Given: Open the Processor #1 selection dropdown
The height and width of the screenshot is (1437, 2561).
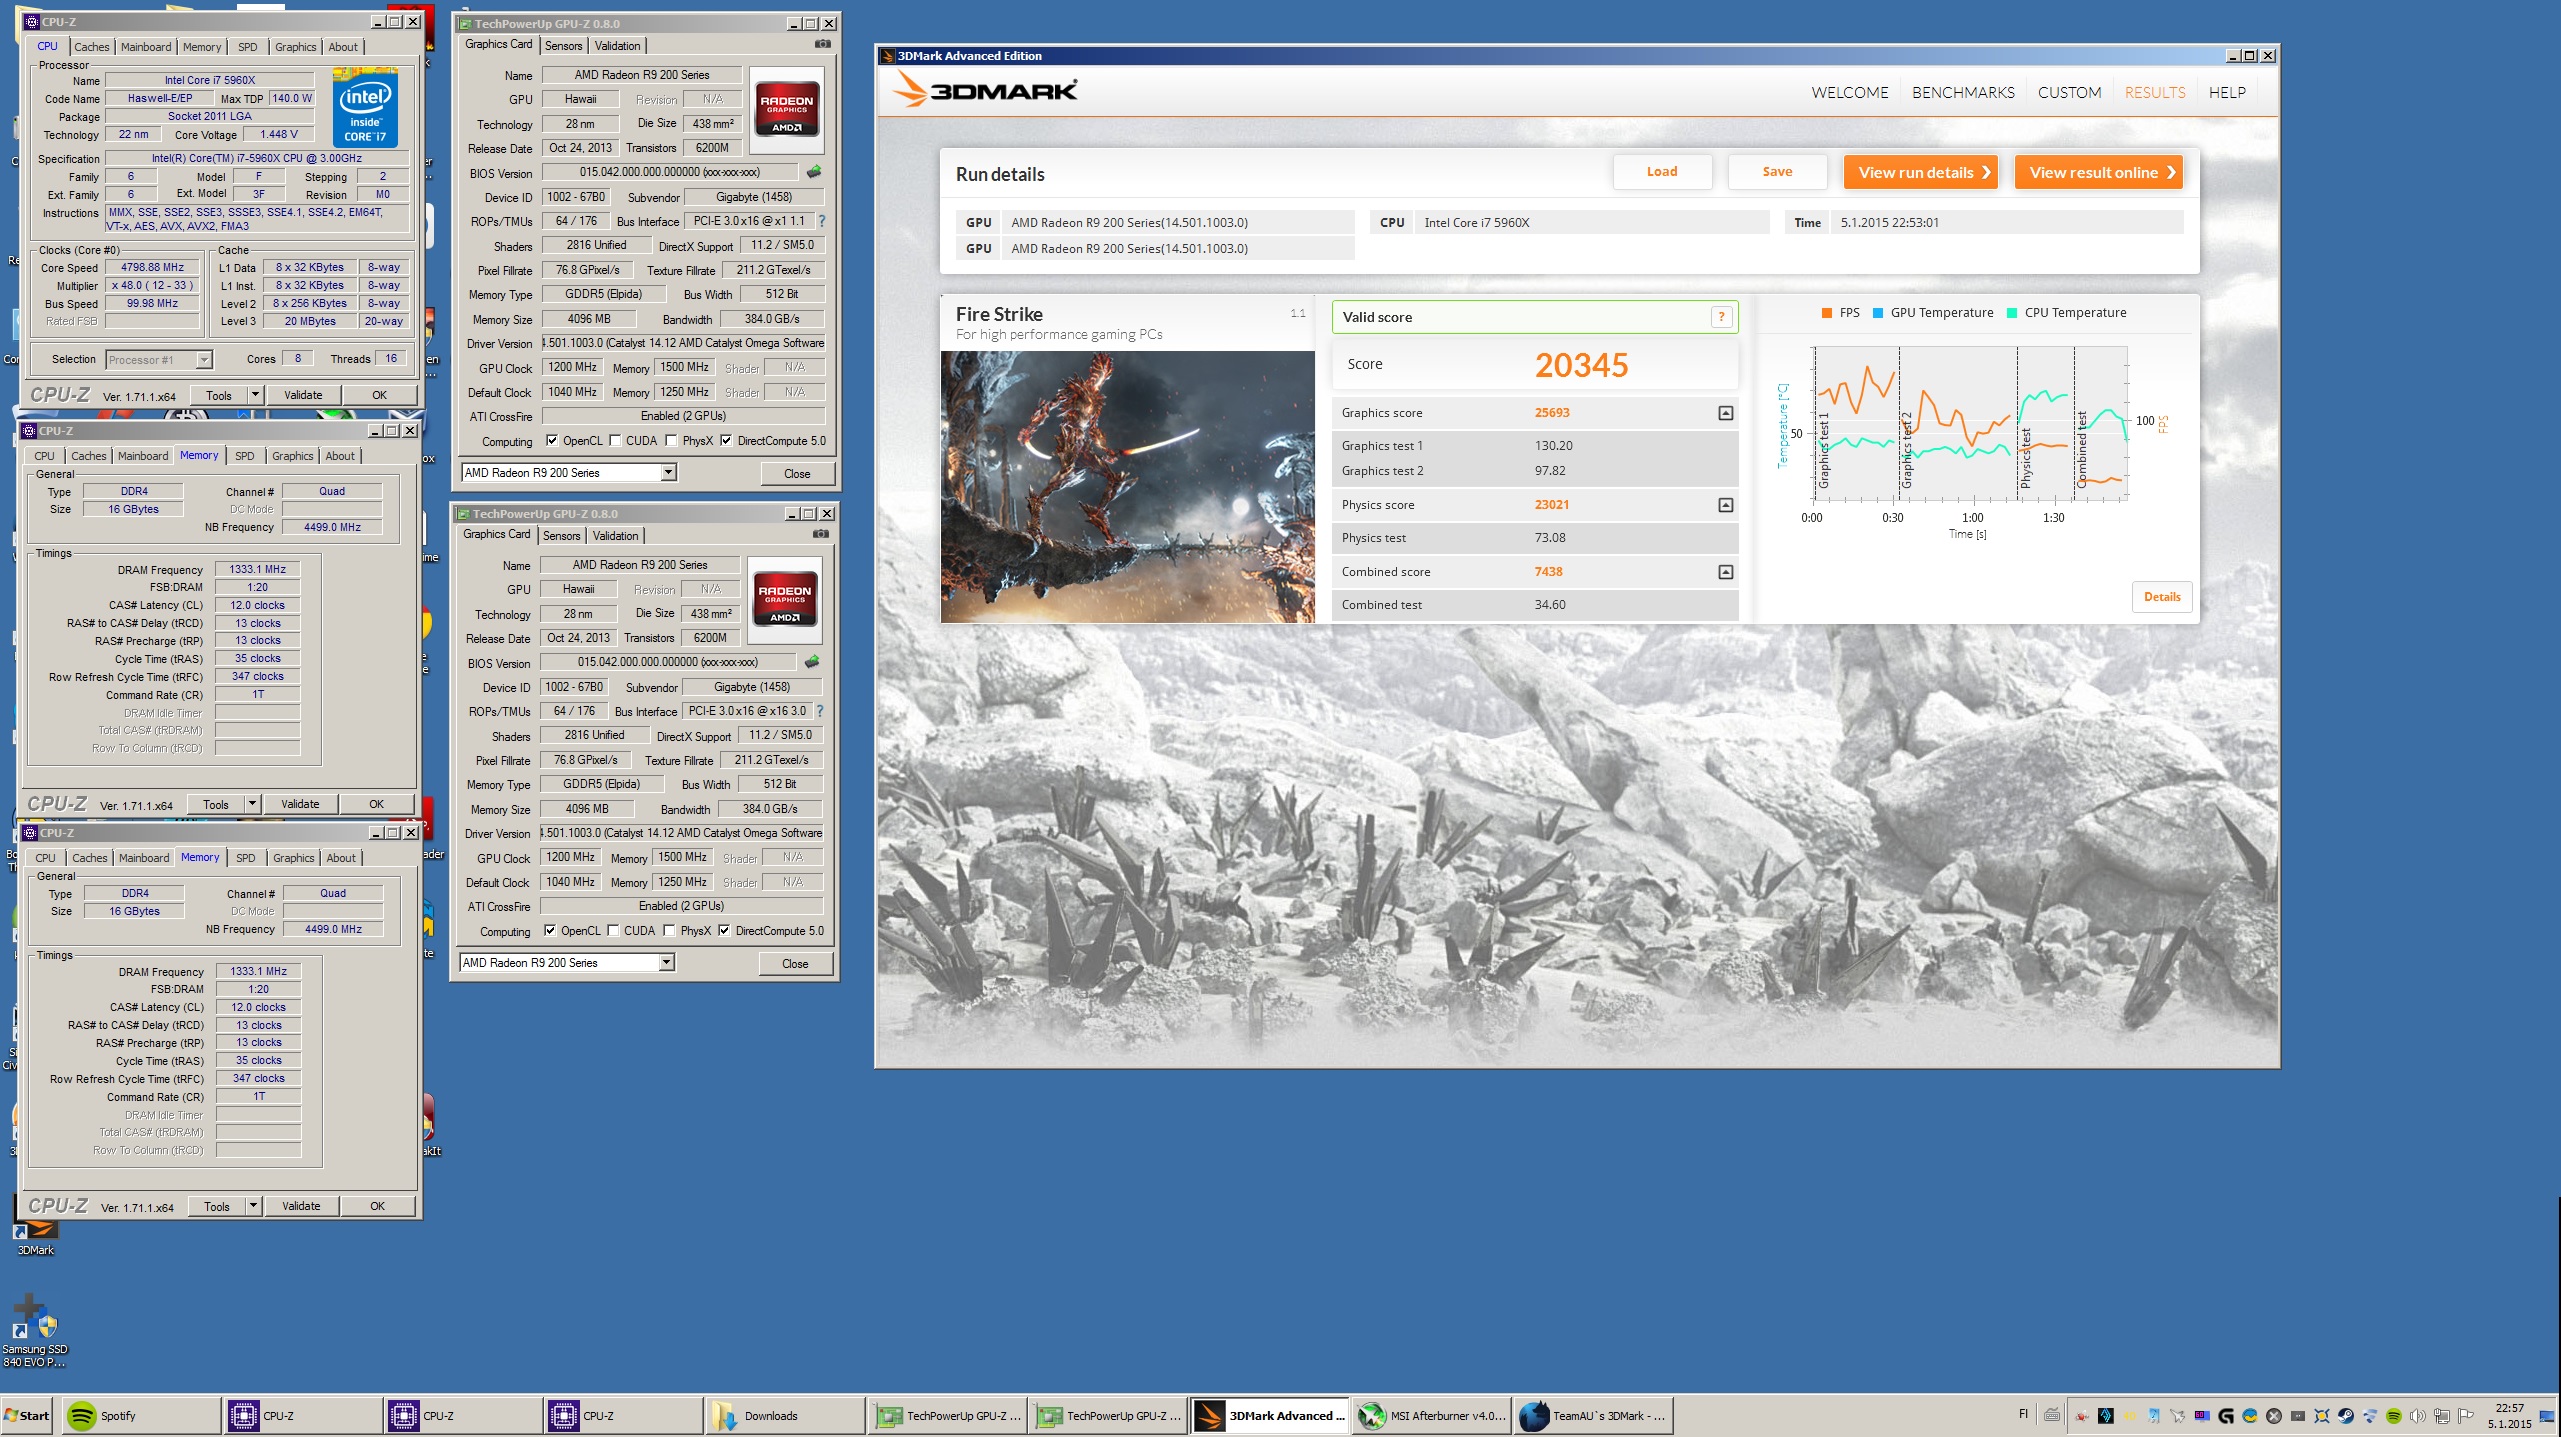Looking at the screenshot, I should [x=205, y=360].
